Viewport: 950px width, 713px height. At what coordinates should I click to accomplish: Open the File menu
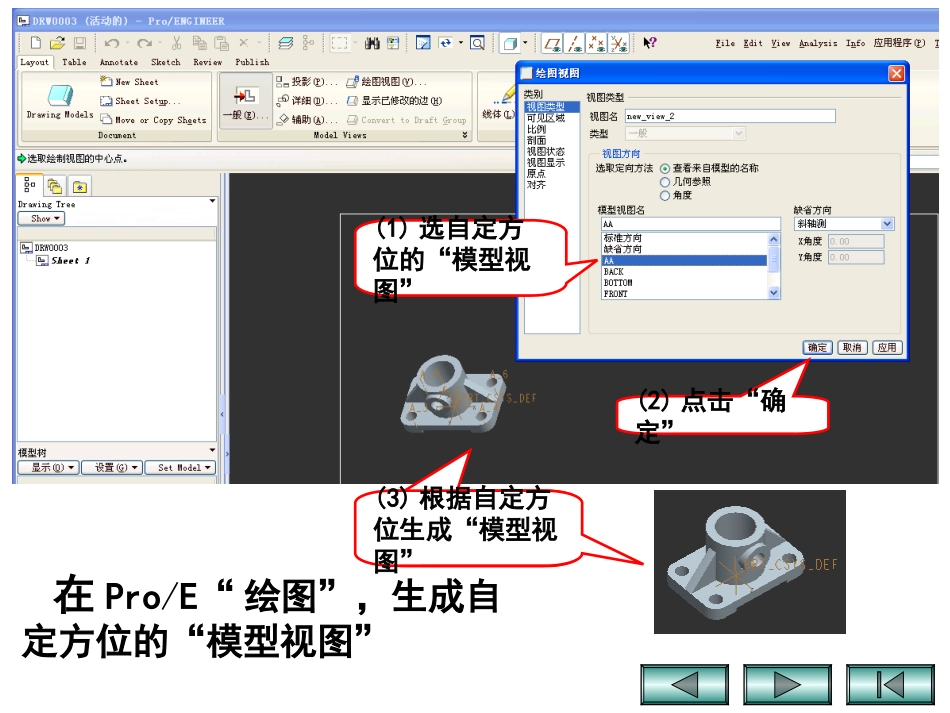pyautogui.click(x=725, y=43)
